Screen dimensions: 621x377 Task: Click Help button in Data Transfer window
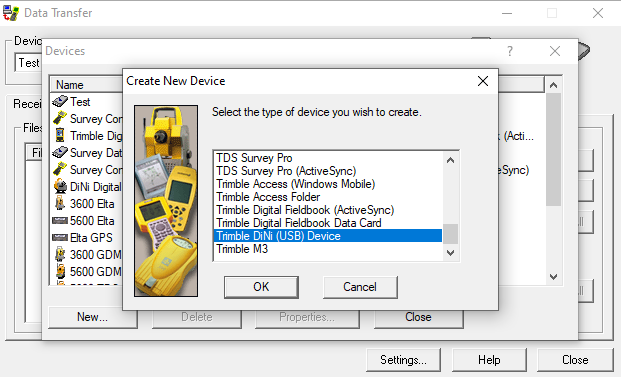pyautogui.click(x=489, y=360)
